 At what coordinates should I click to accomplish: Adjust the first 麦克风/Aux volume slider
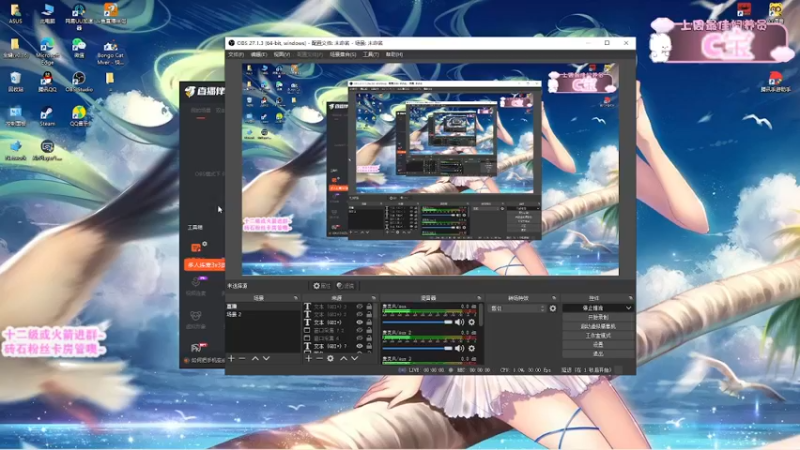click(x=417, y=322)
